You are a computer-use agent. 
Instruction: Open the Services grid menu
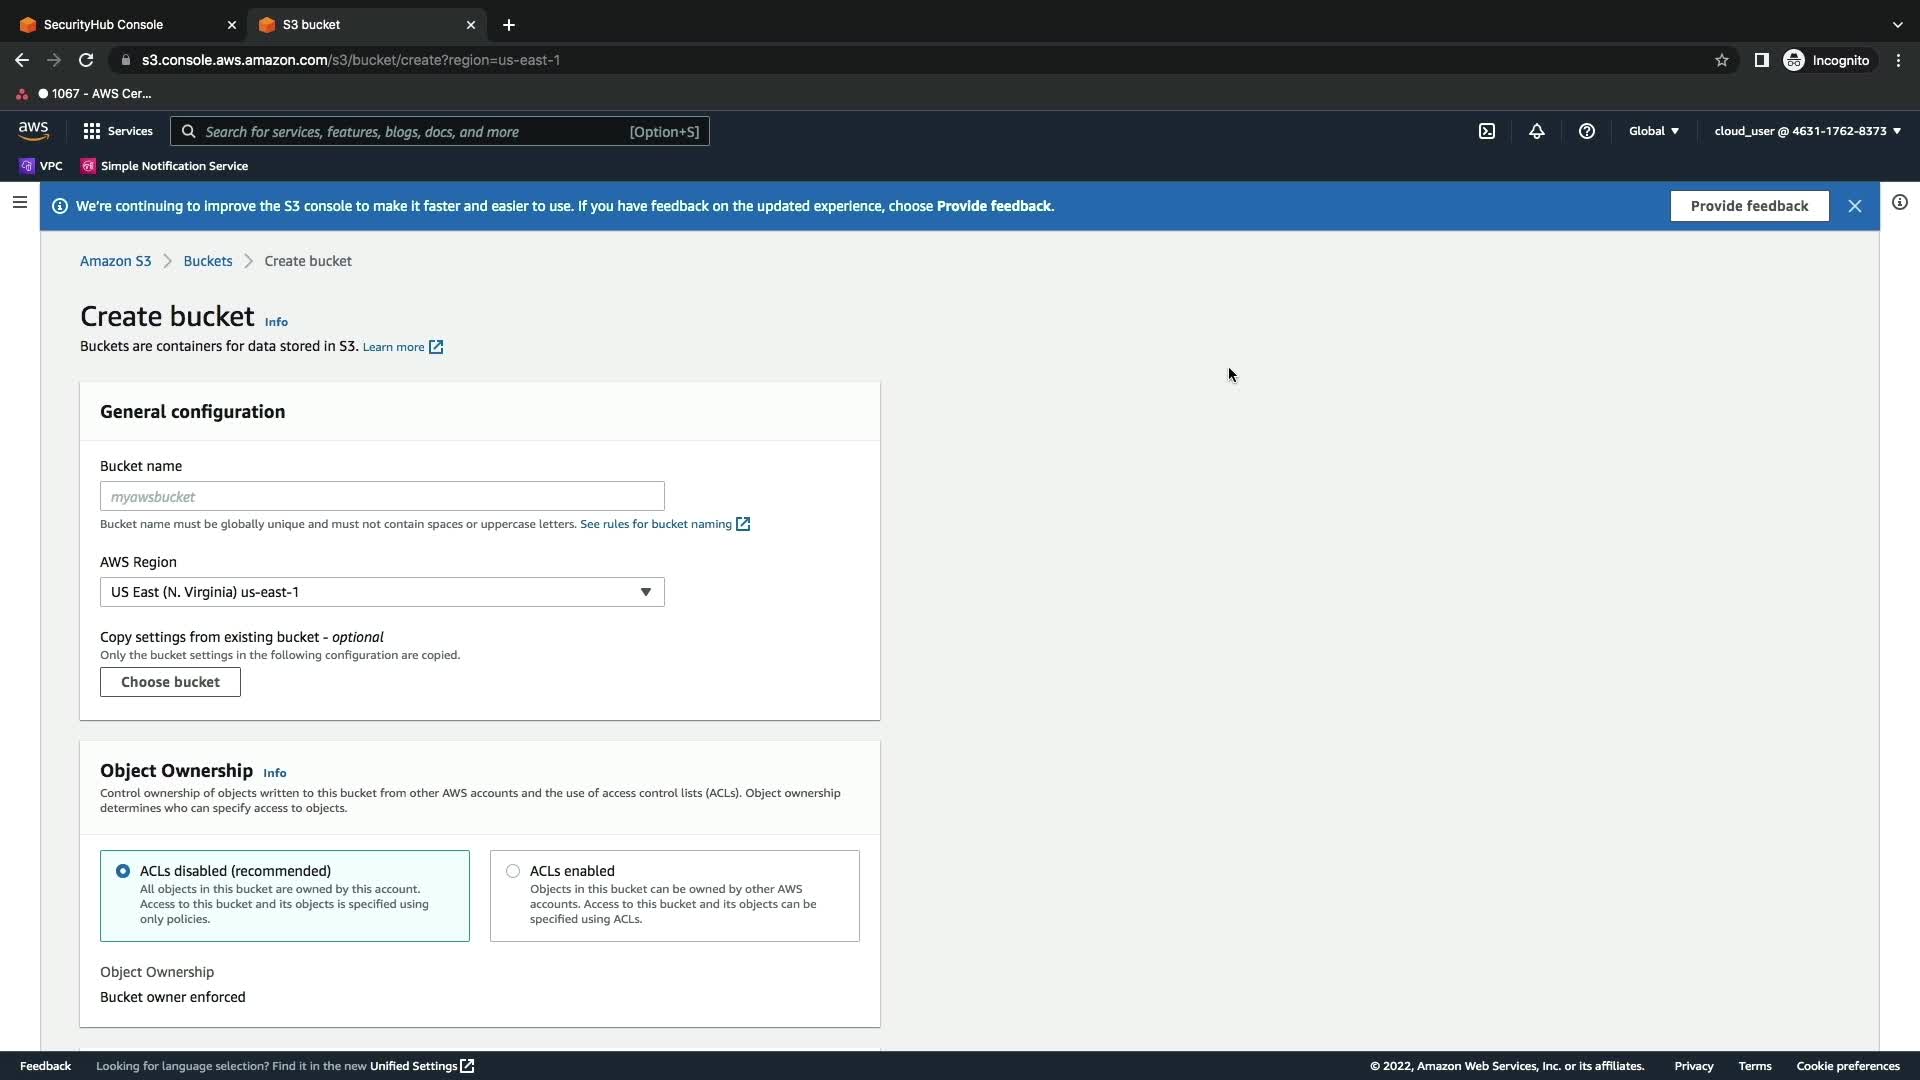pyautogui.click(x=118, y=131)
